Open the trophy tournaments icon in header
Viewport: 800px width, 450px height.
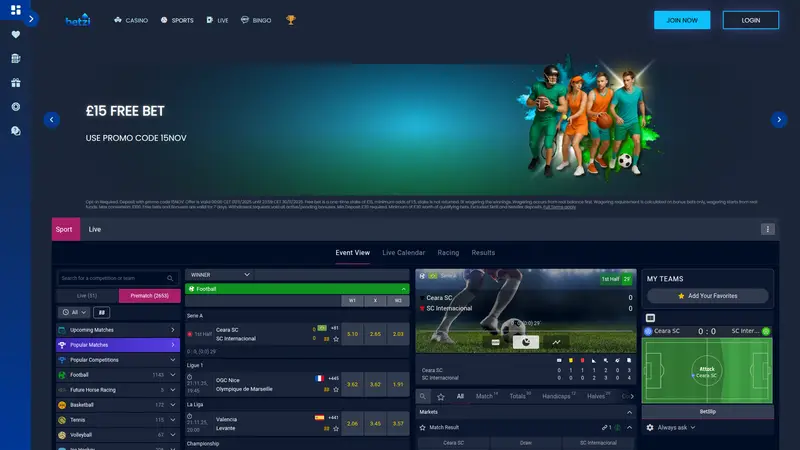click(x=291, y=20)
